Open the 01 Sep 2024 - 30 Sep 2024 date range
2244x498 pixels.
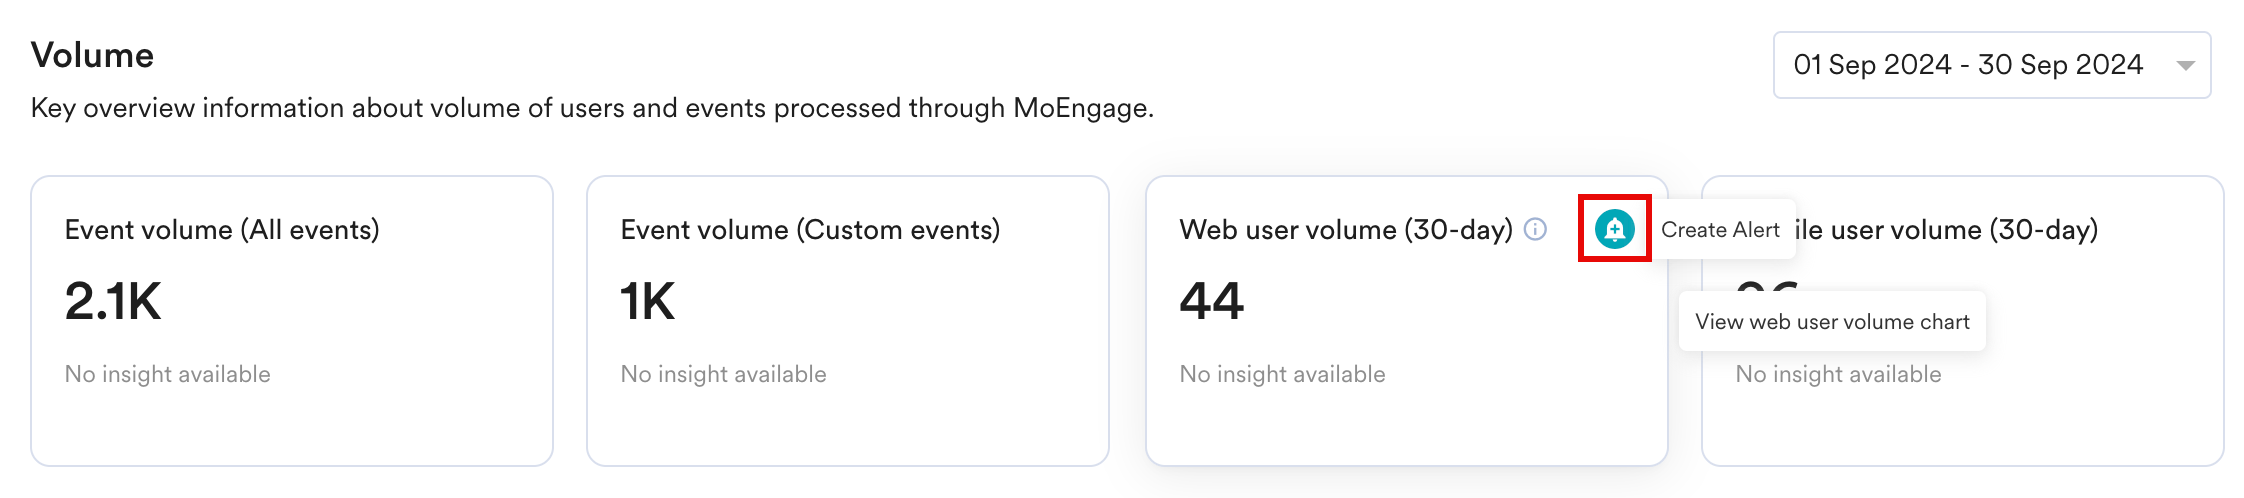click(x=1991, y=65)
